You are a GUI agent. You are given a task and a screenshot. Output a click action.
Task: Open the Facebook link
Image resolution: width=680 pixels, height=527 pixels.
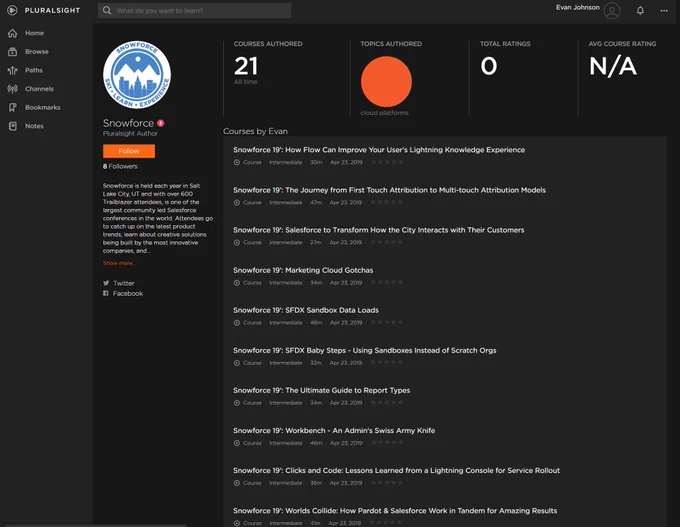[128, 294]
